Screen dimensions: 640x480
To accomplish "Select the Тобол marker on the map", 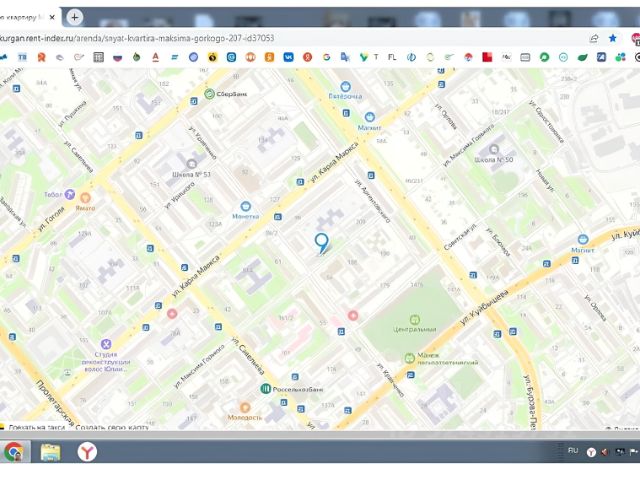I will 70,194.
